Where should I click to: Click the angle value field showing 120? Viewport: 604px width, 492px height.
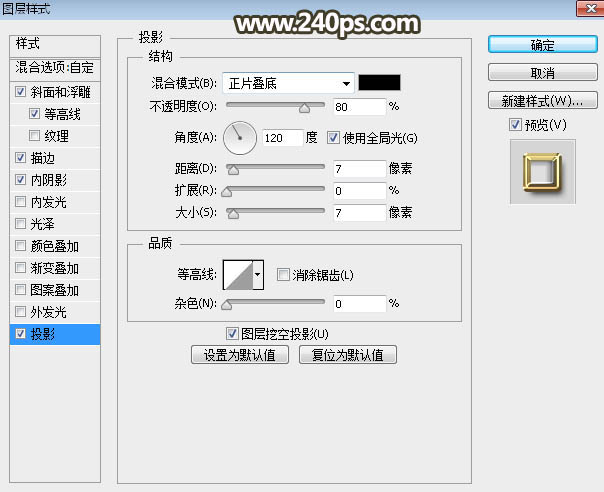pyautogui.click(x=282, y=138)
